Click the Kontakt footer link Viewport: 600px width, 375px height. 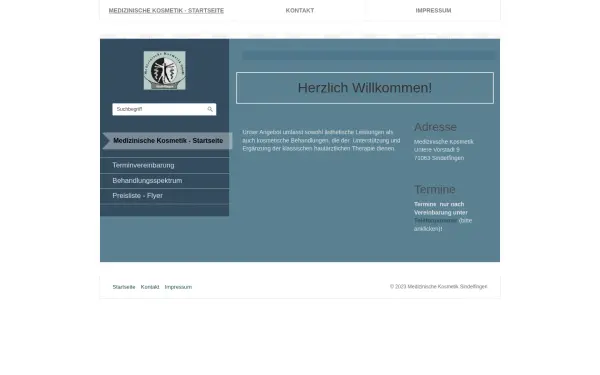150,287
